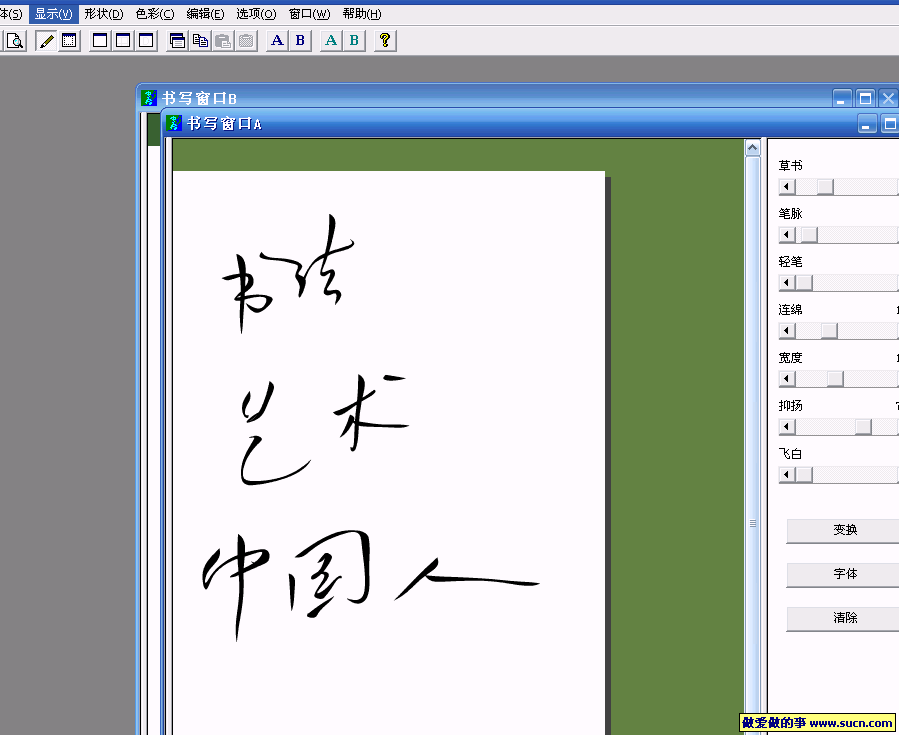Click the blue letter B toolbar icon

(299, 40)
